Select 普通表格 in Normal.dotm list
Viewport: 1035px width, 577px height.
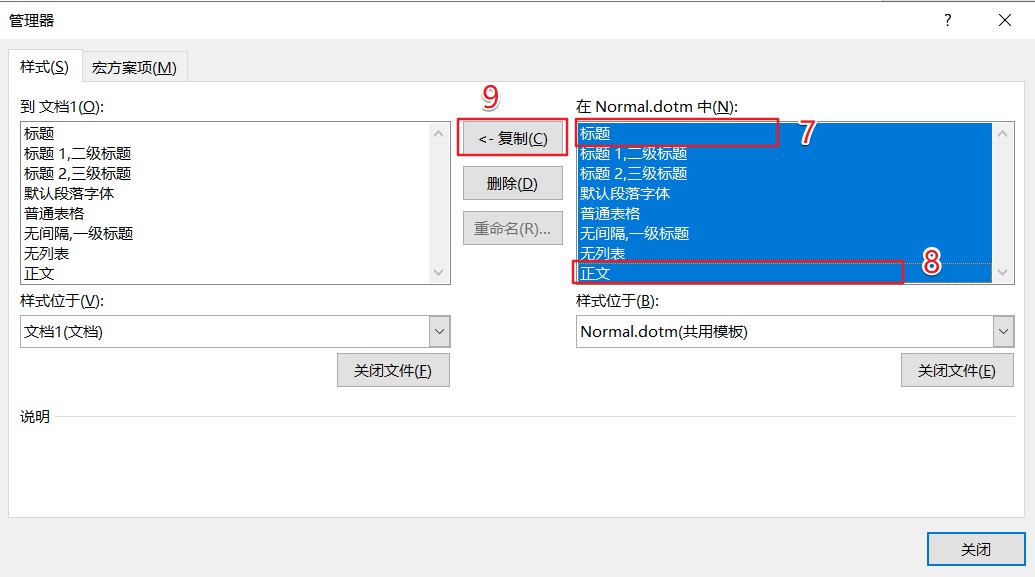(x=785, y=213)
